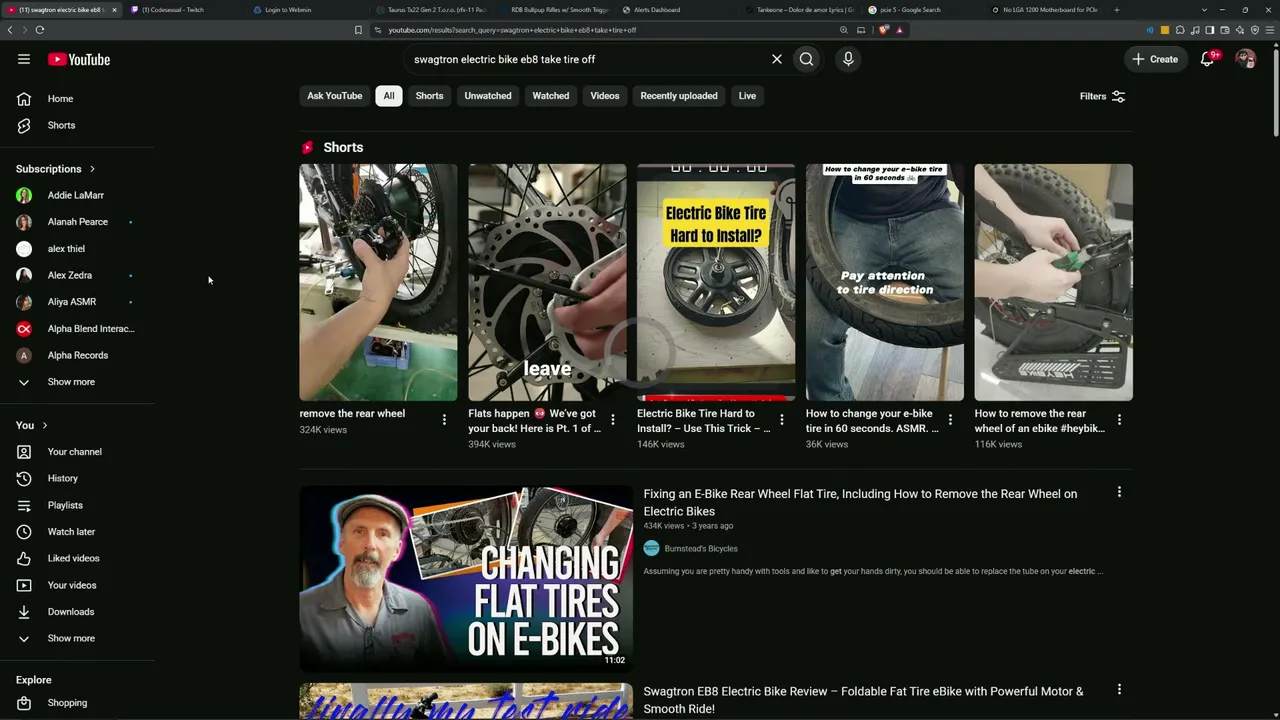Start voice search with the microphone icon

(x=848, y=59)
